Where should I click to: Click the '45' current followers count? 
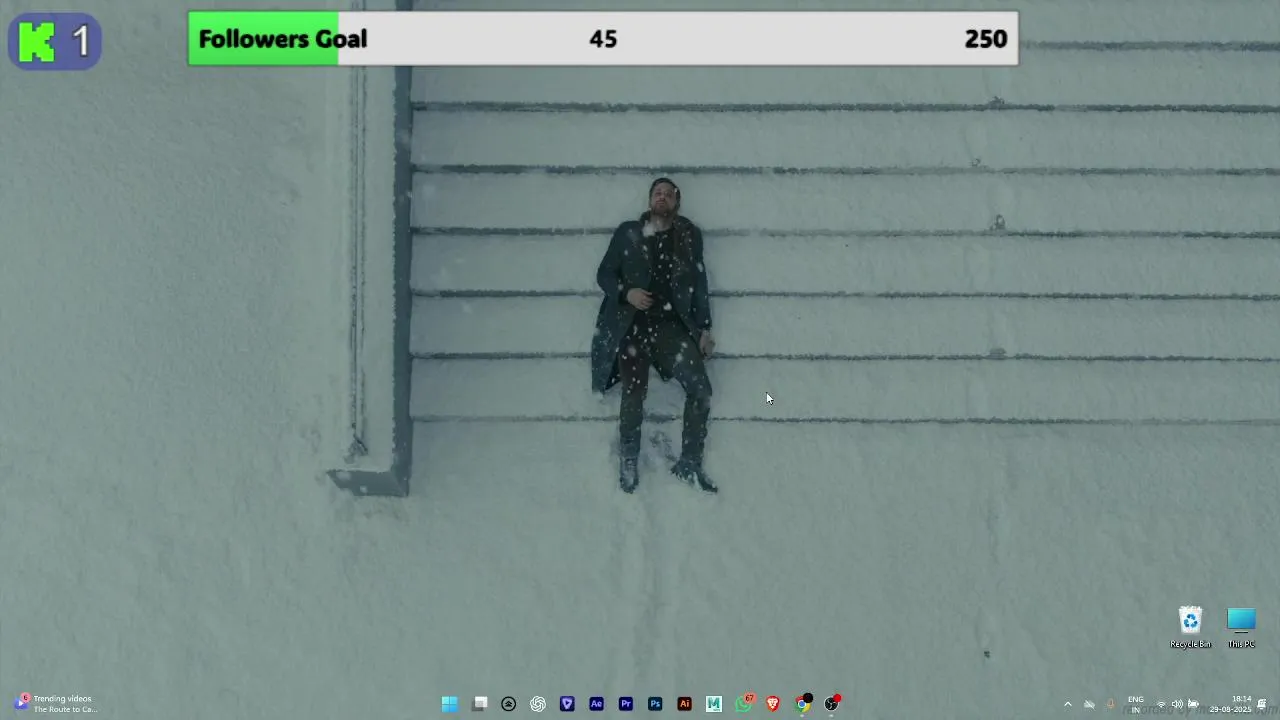pyautogui.click(x=603, y=39)
